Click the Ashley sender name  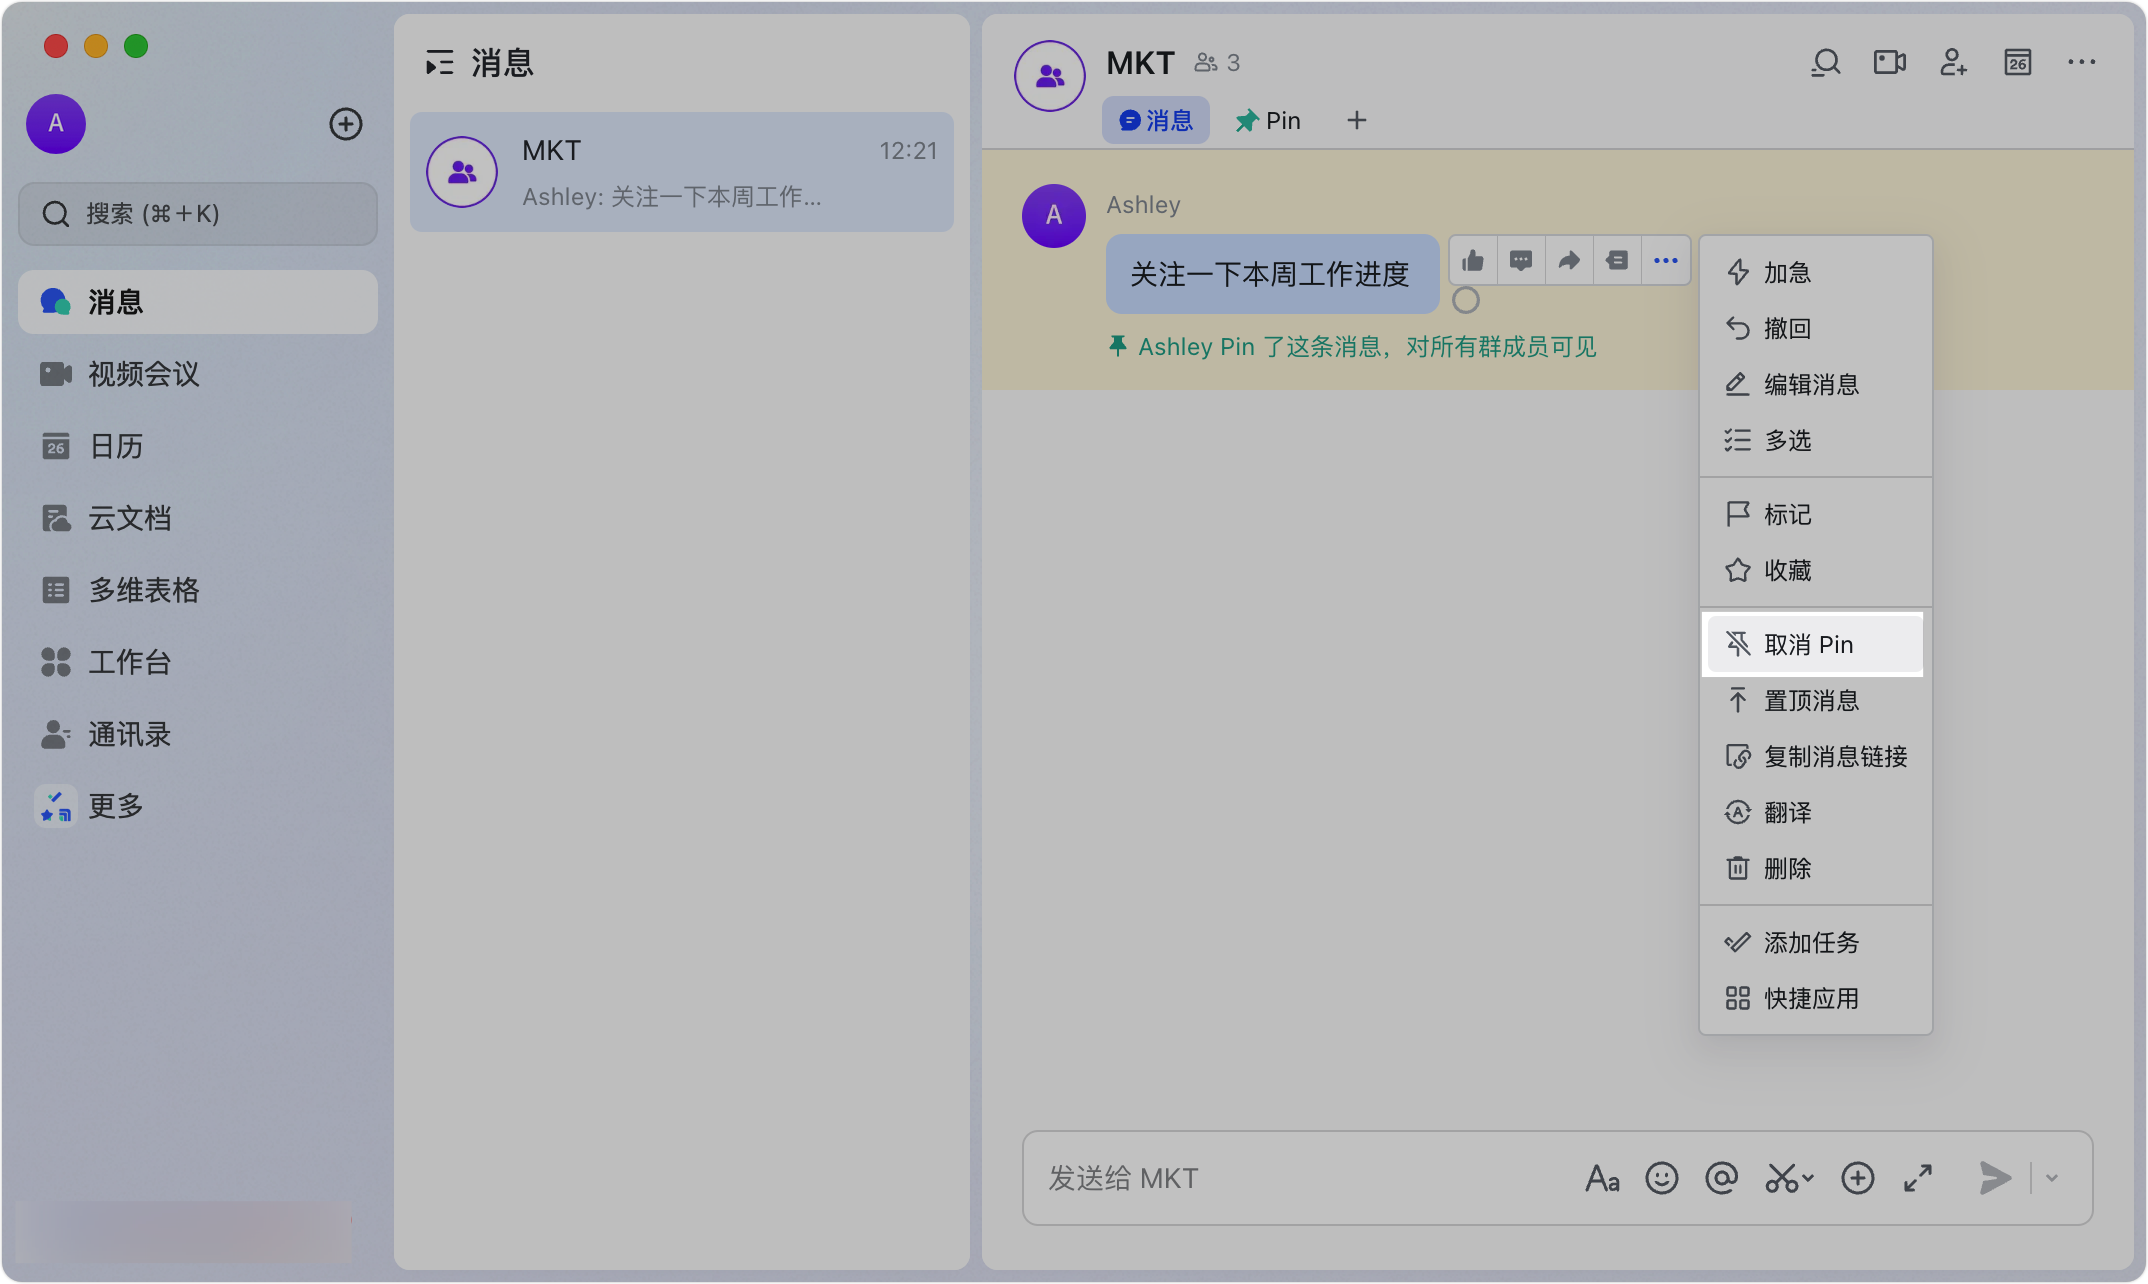(1143, 205)
